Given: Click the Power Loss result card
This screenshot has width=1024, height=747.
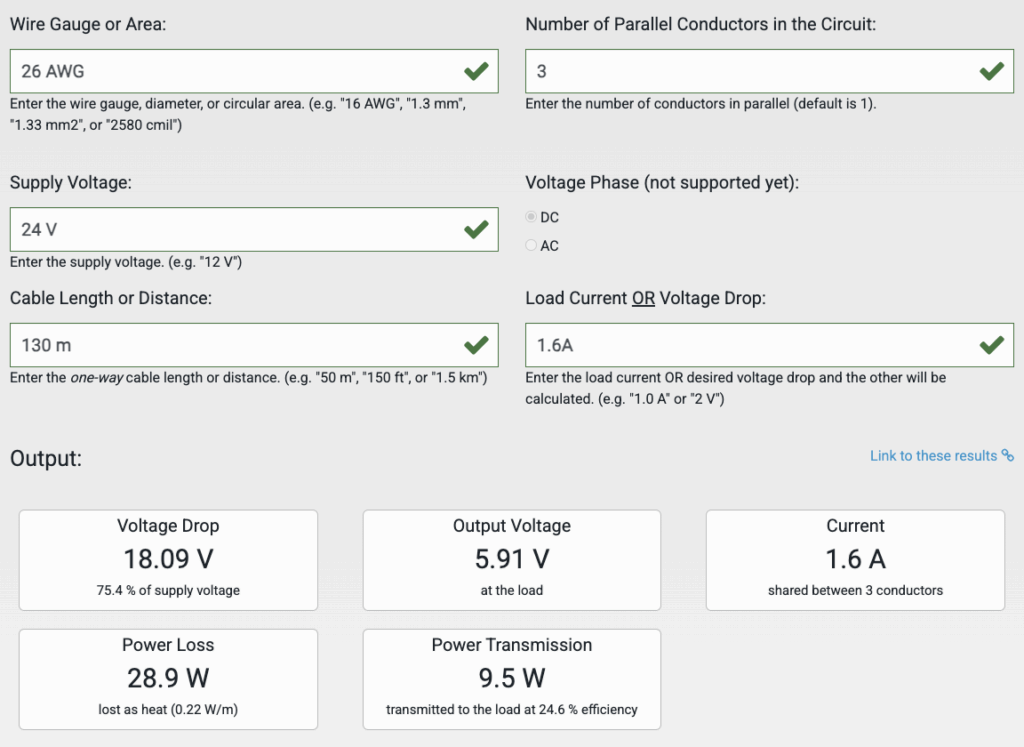Looking at the screenshot, I should point(168,679).
